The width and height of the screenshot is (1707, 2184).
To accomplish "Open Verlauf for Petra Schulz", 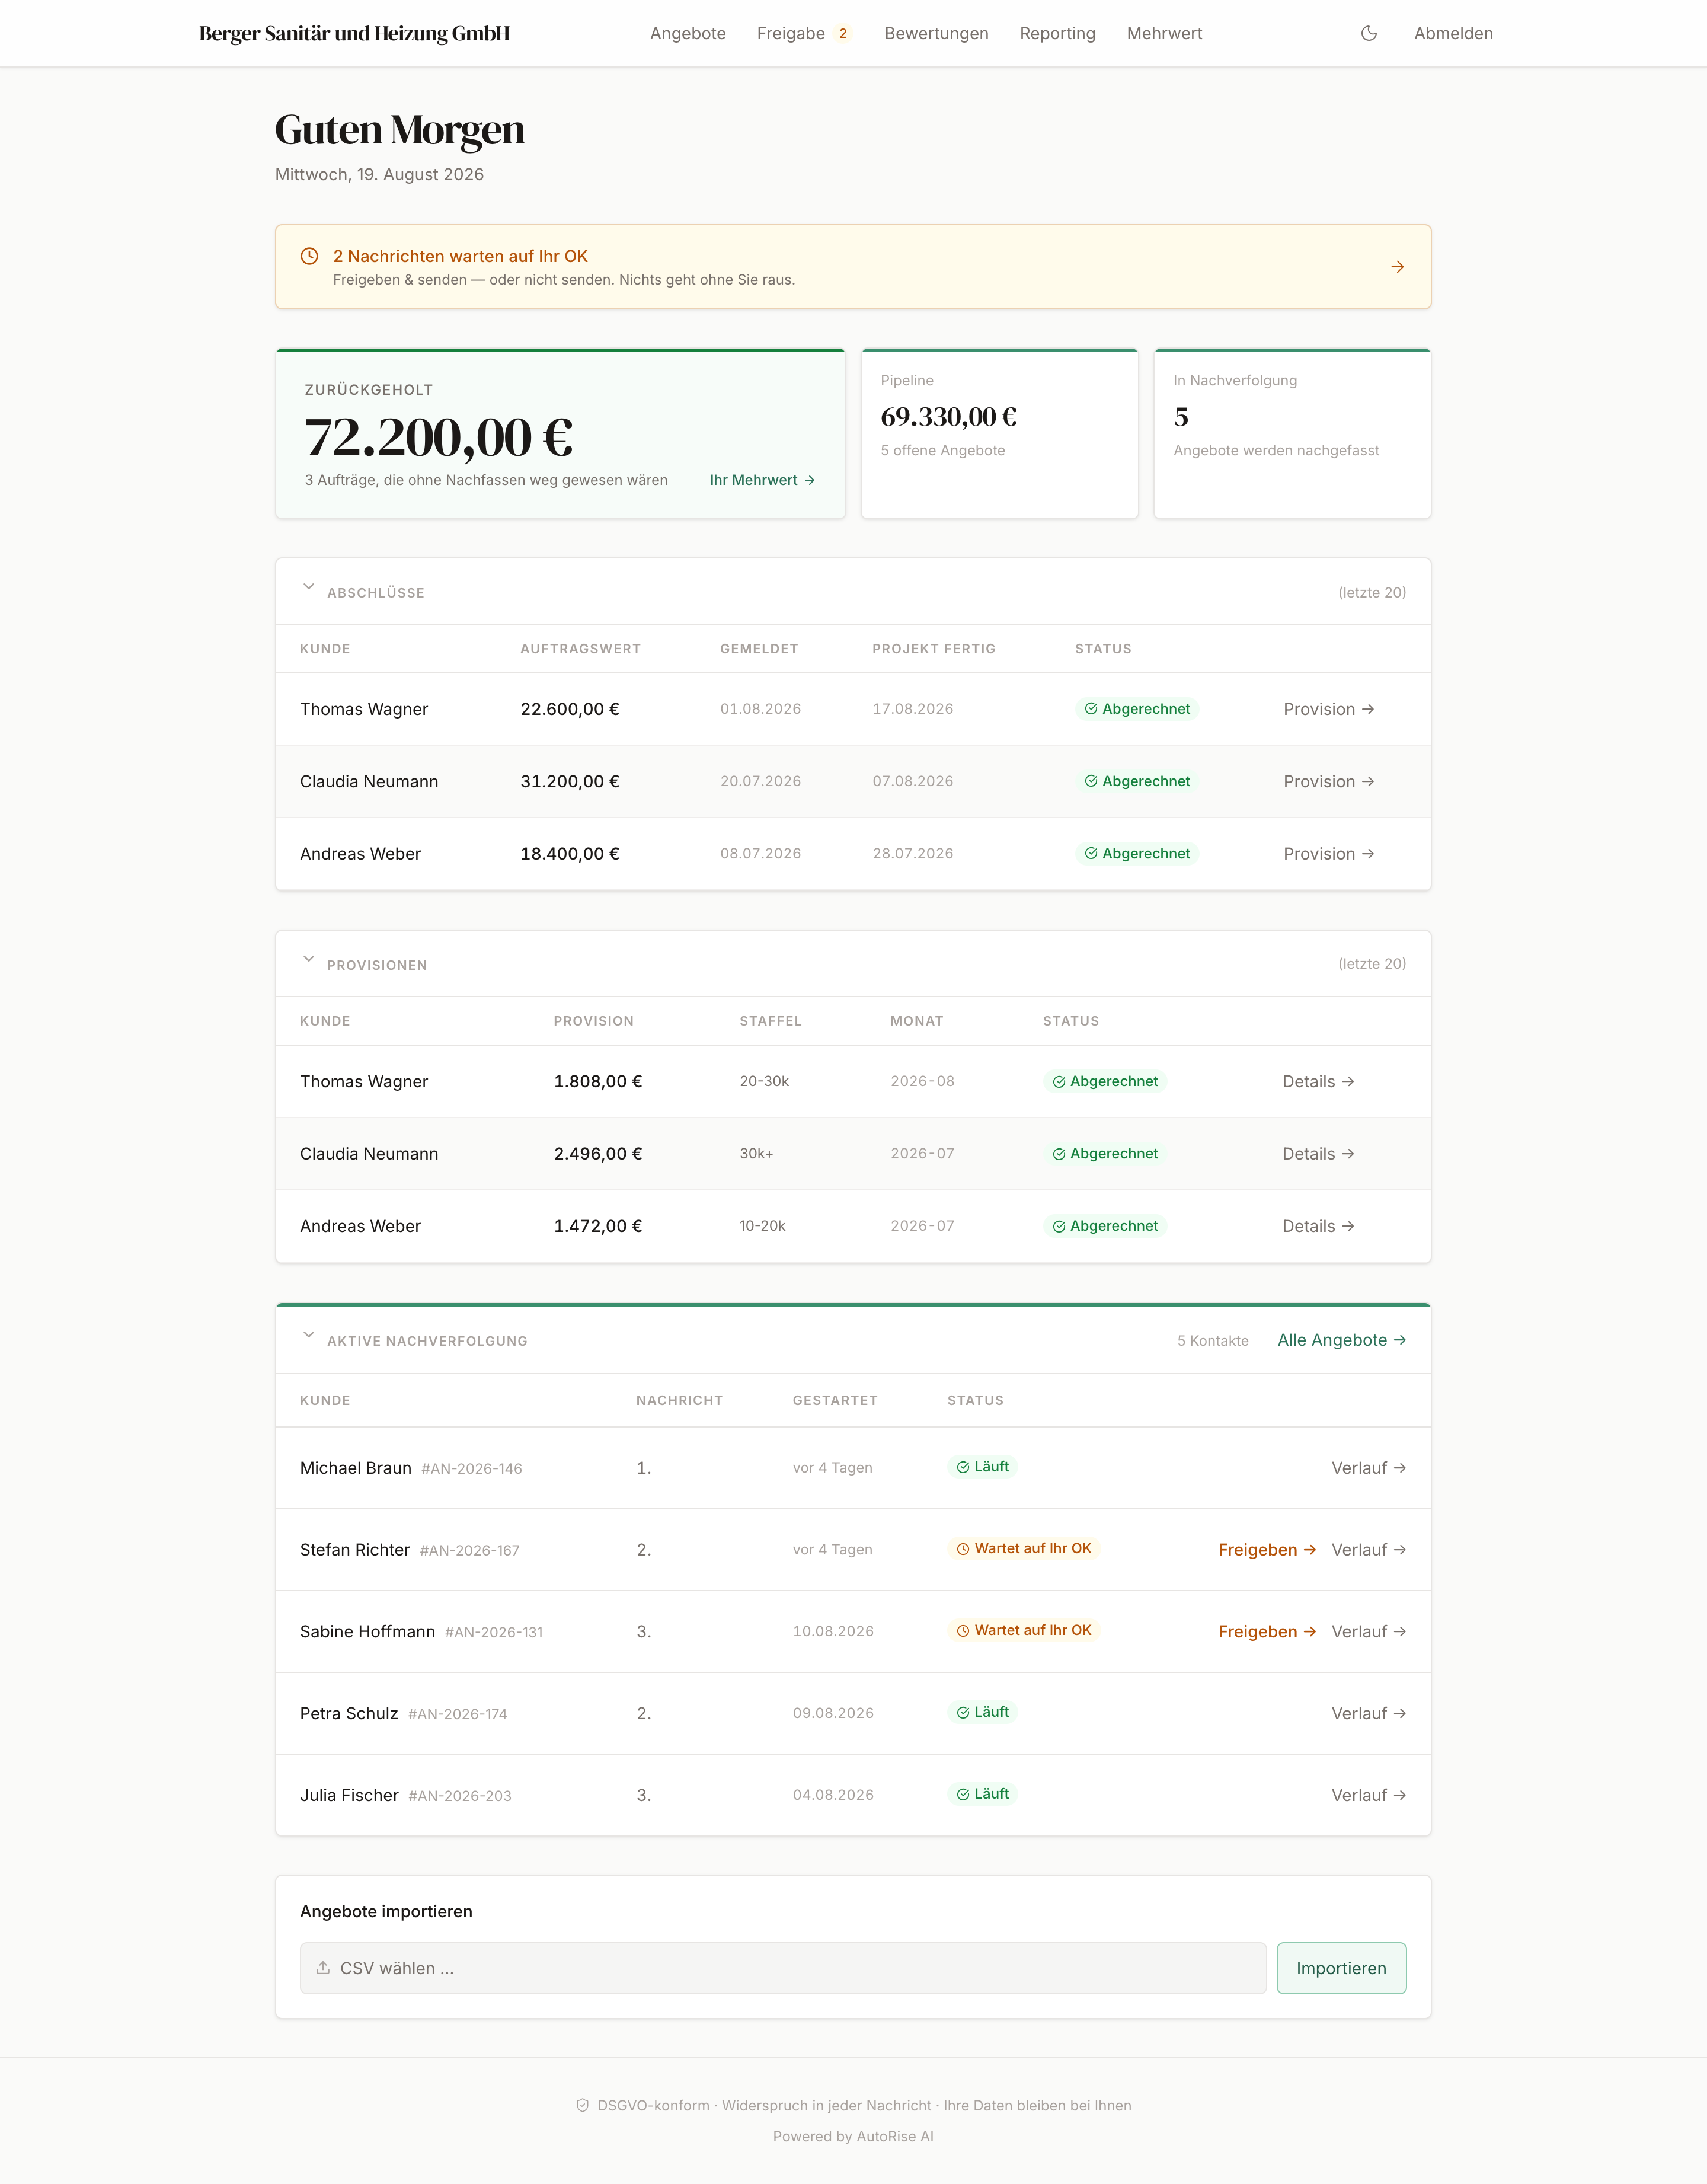I will tap(1368, 1713).
